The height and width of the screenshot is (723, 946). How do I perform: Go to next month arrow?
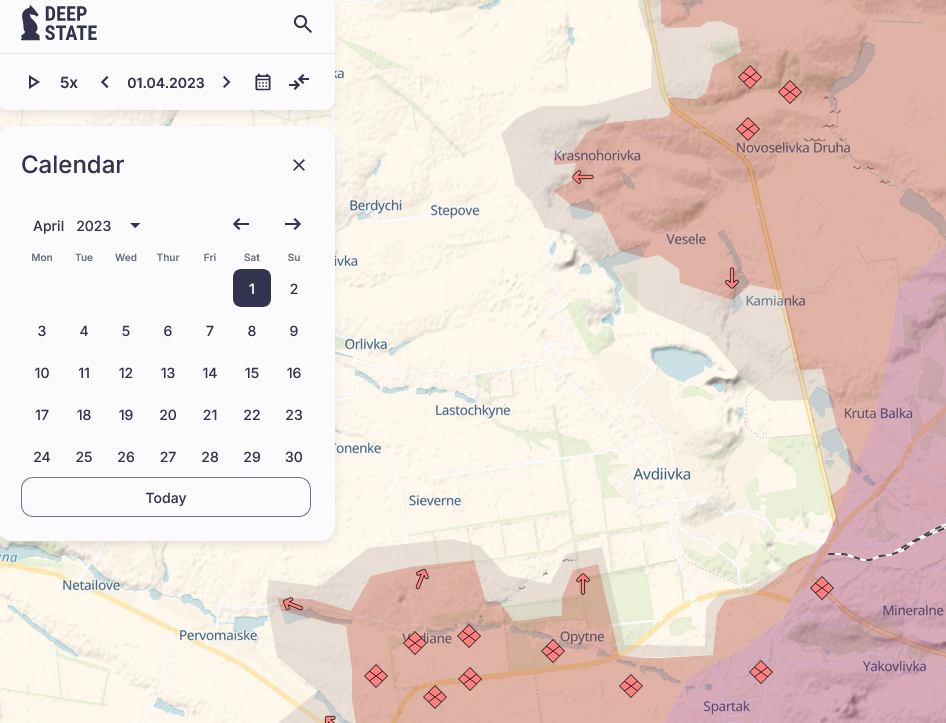tap(293, 225)
